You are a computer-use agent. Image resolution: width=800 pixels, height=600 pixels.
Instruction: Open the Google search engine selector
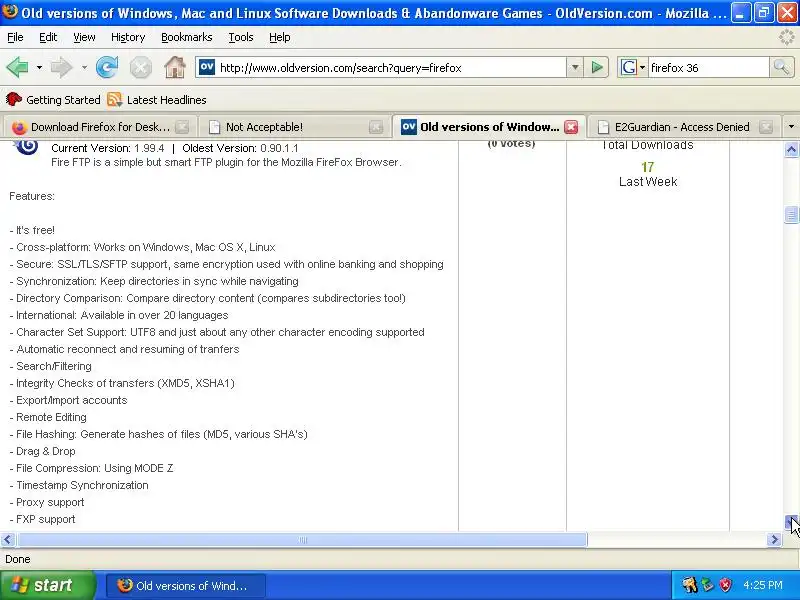633,67
